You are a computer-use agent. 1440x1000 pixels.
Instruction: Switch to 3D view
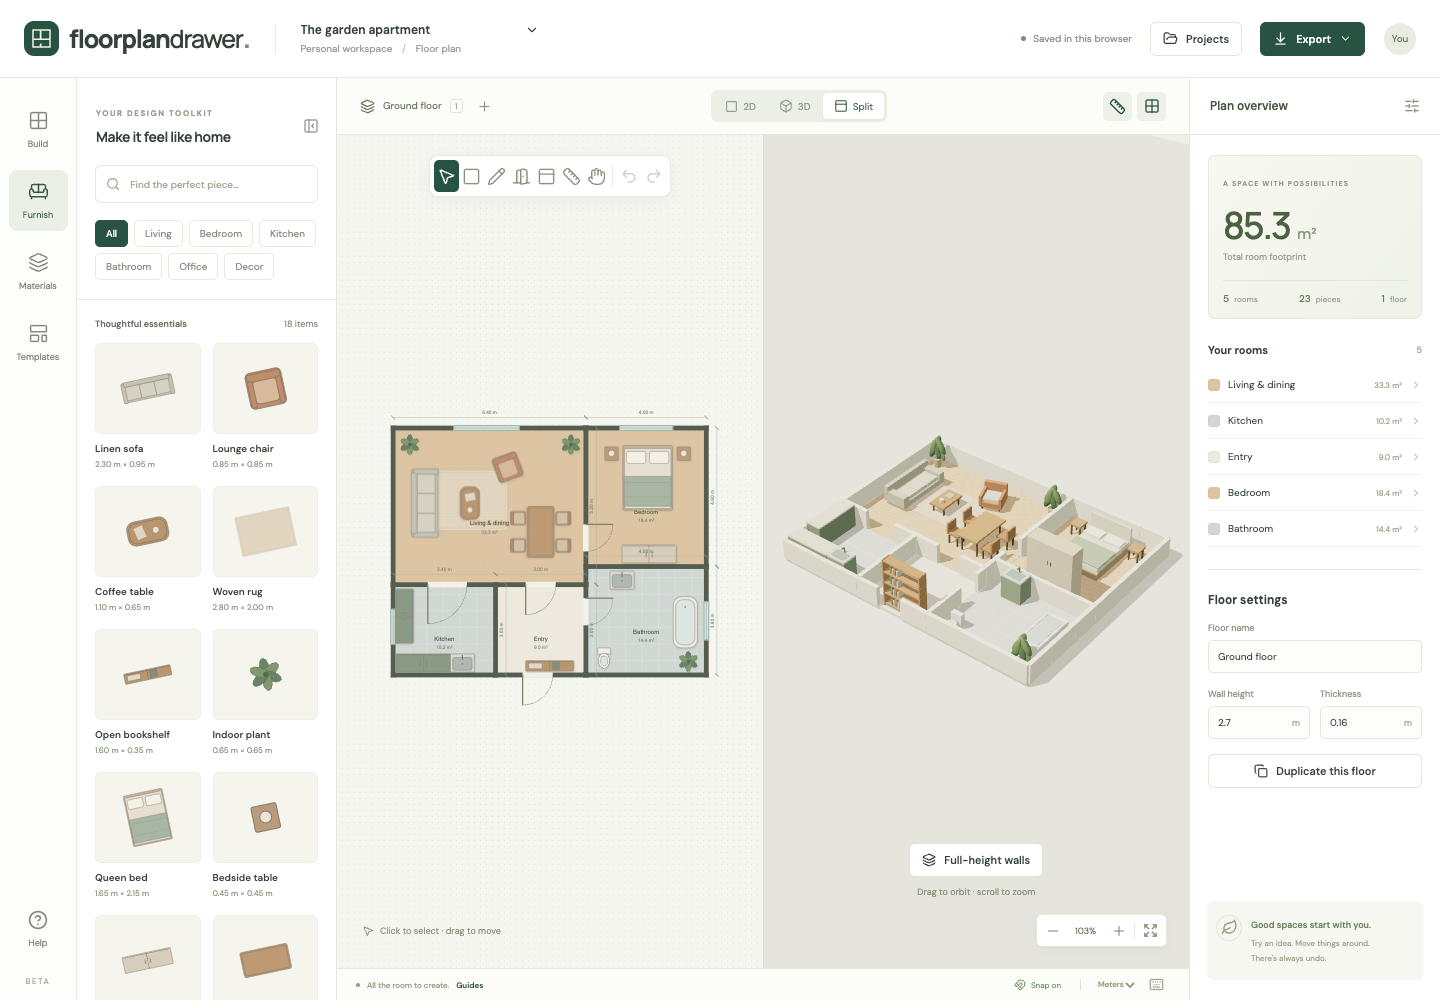(795, 106)
